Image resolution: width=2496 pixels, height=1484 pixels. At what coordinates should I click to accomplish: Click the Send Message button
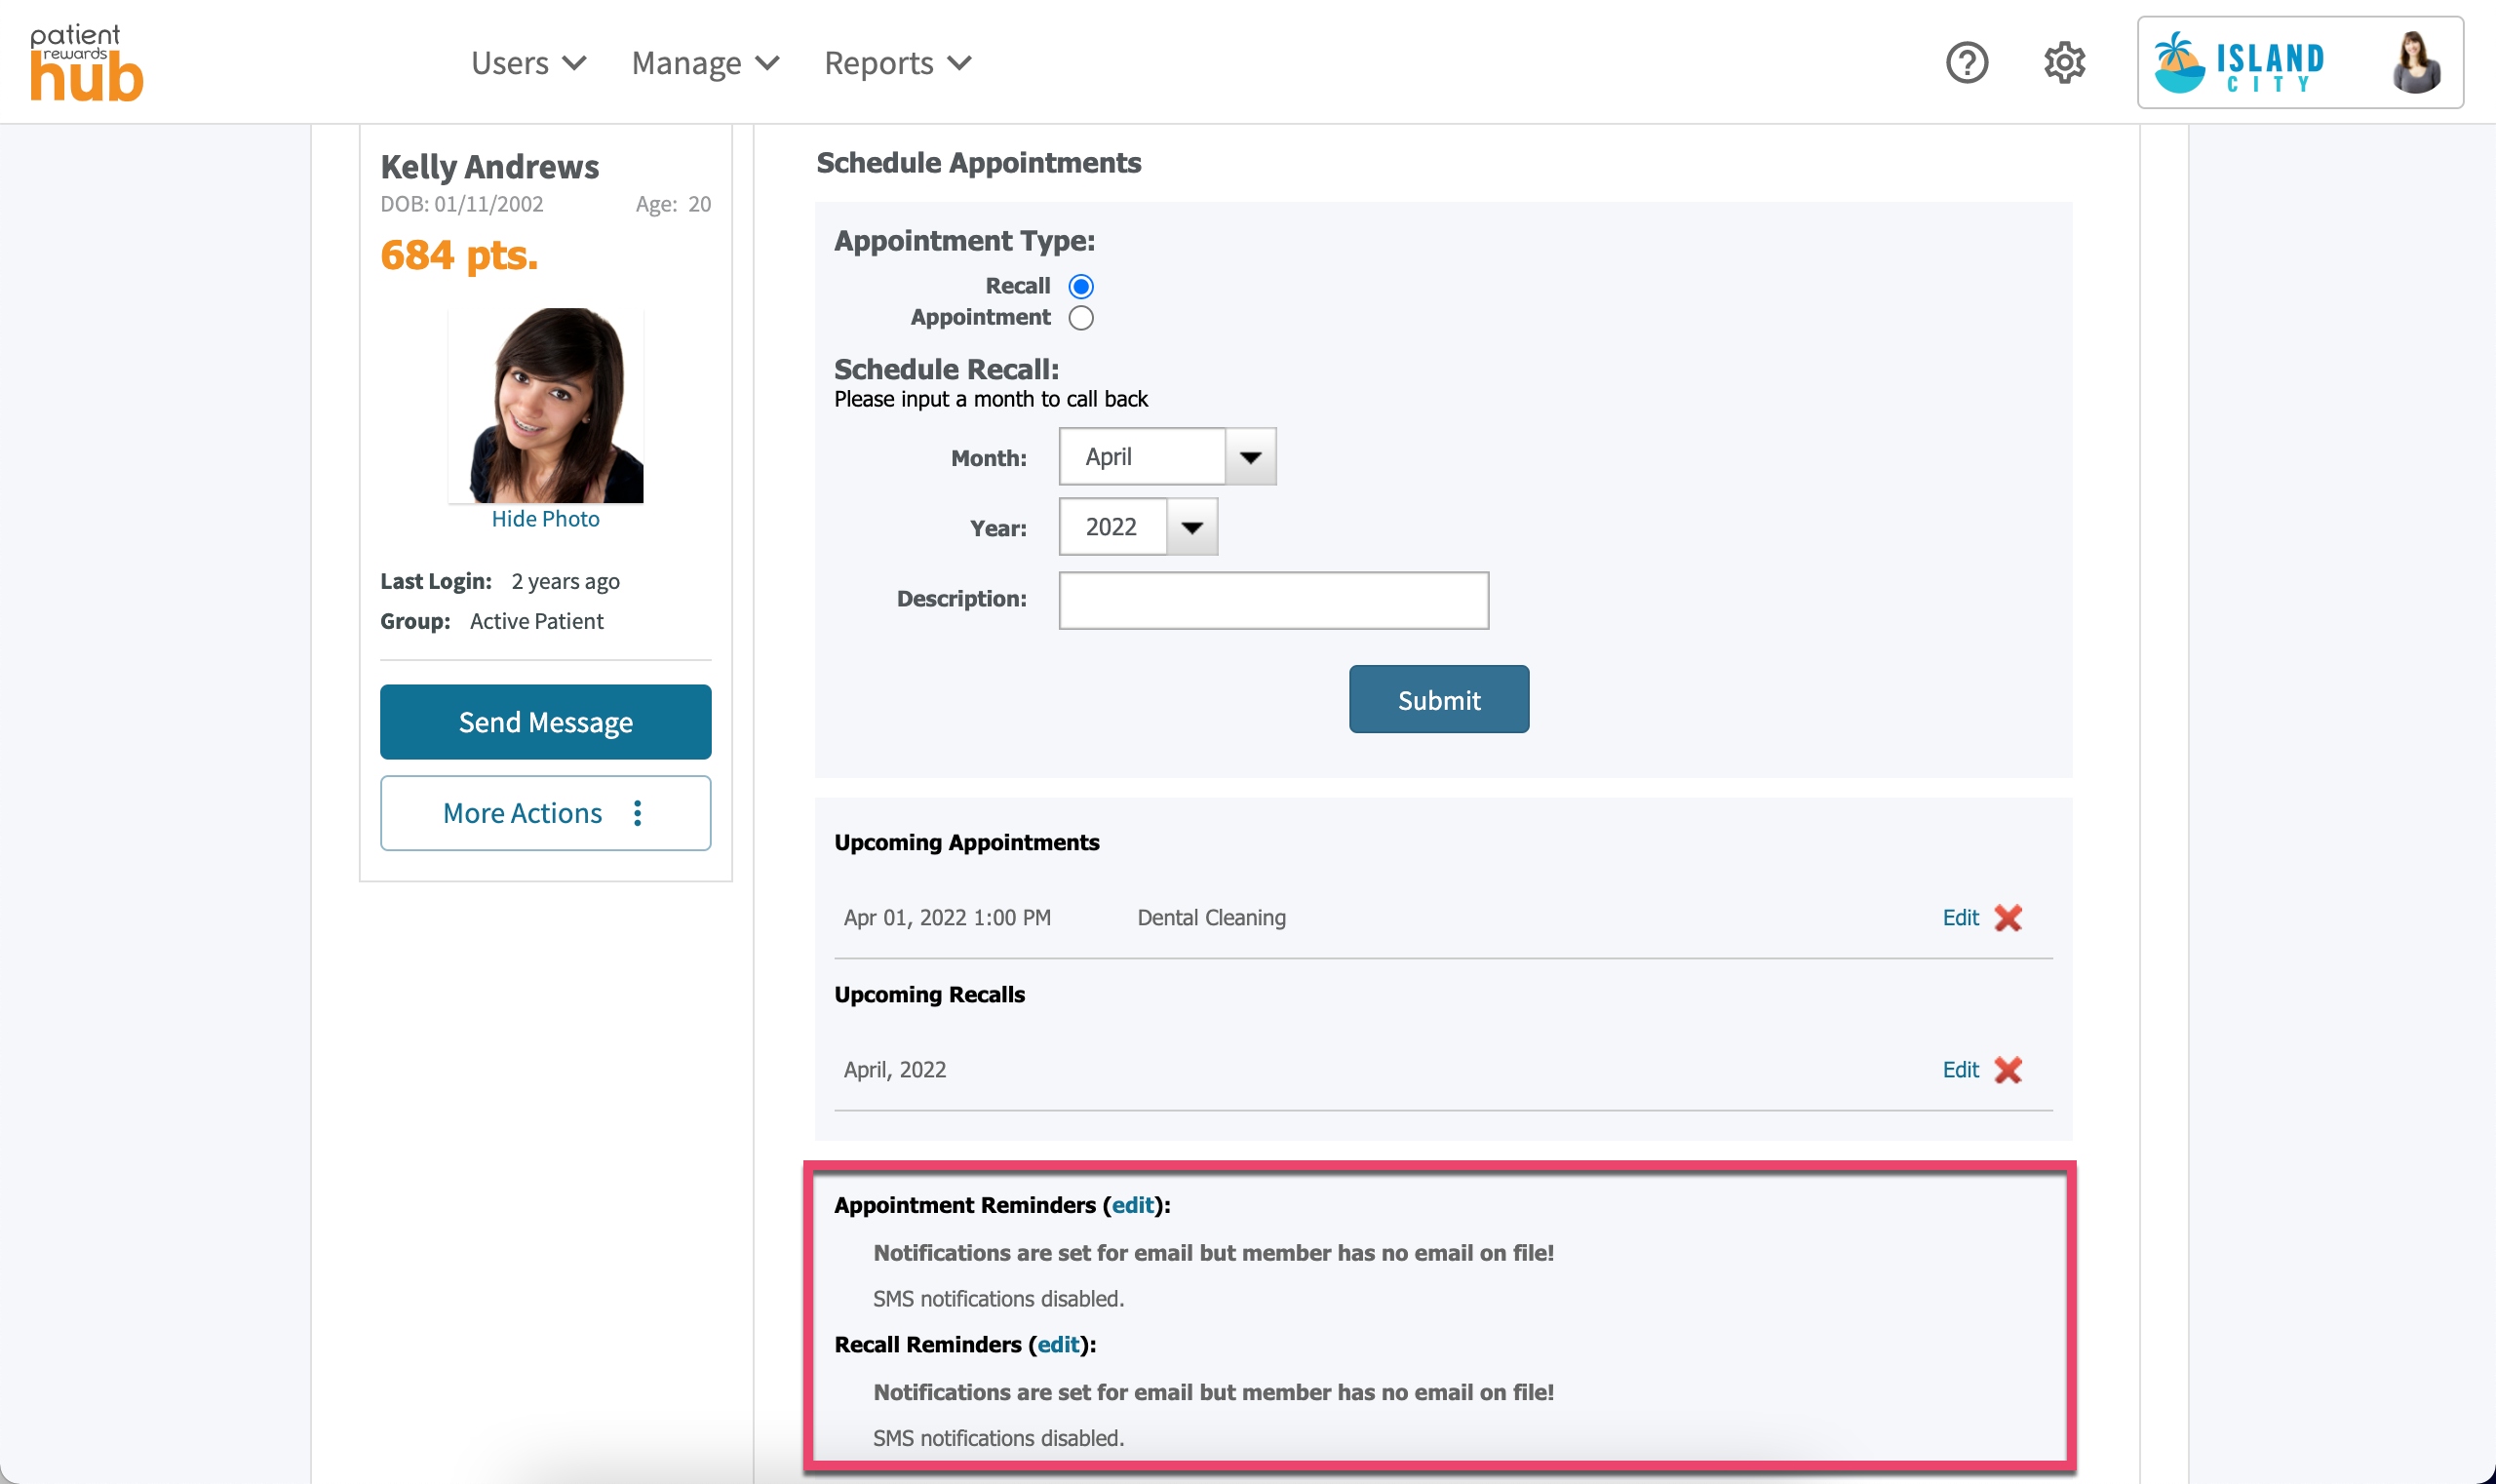click(545, 722)
